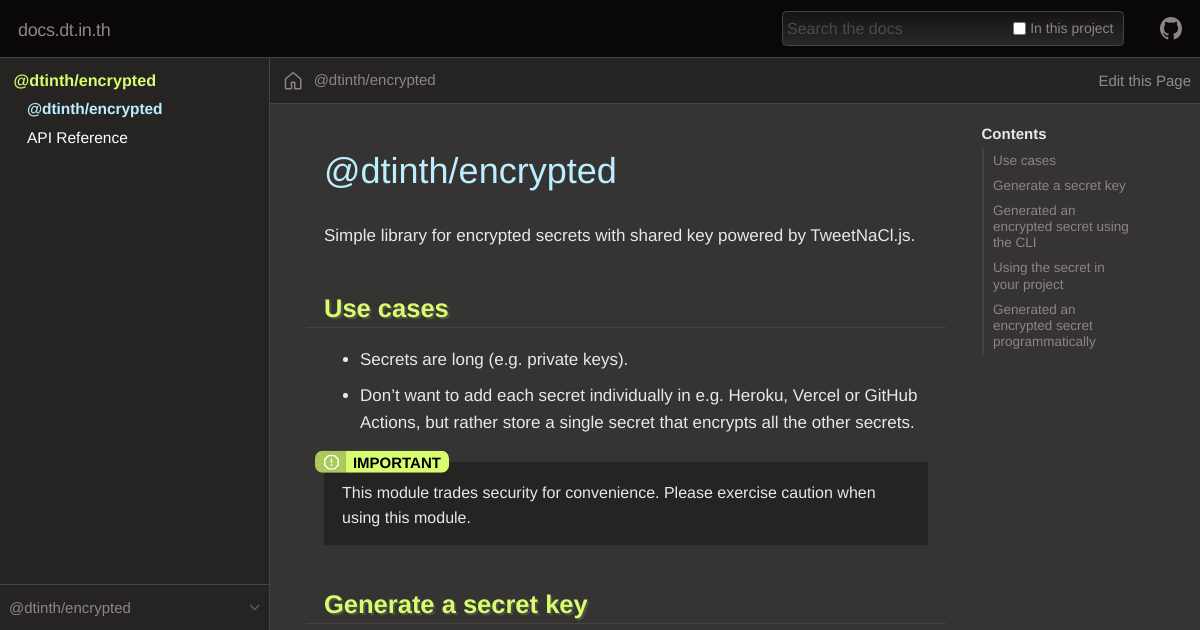Expand the @dtinth/encrypted selector at bottom left
The image size is (1200, 630).
point(70,608)
